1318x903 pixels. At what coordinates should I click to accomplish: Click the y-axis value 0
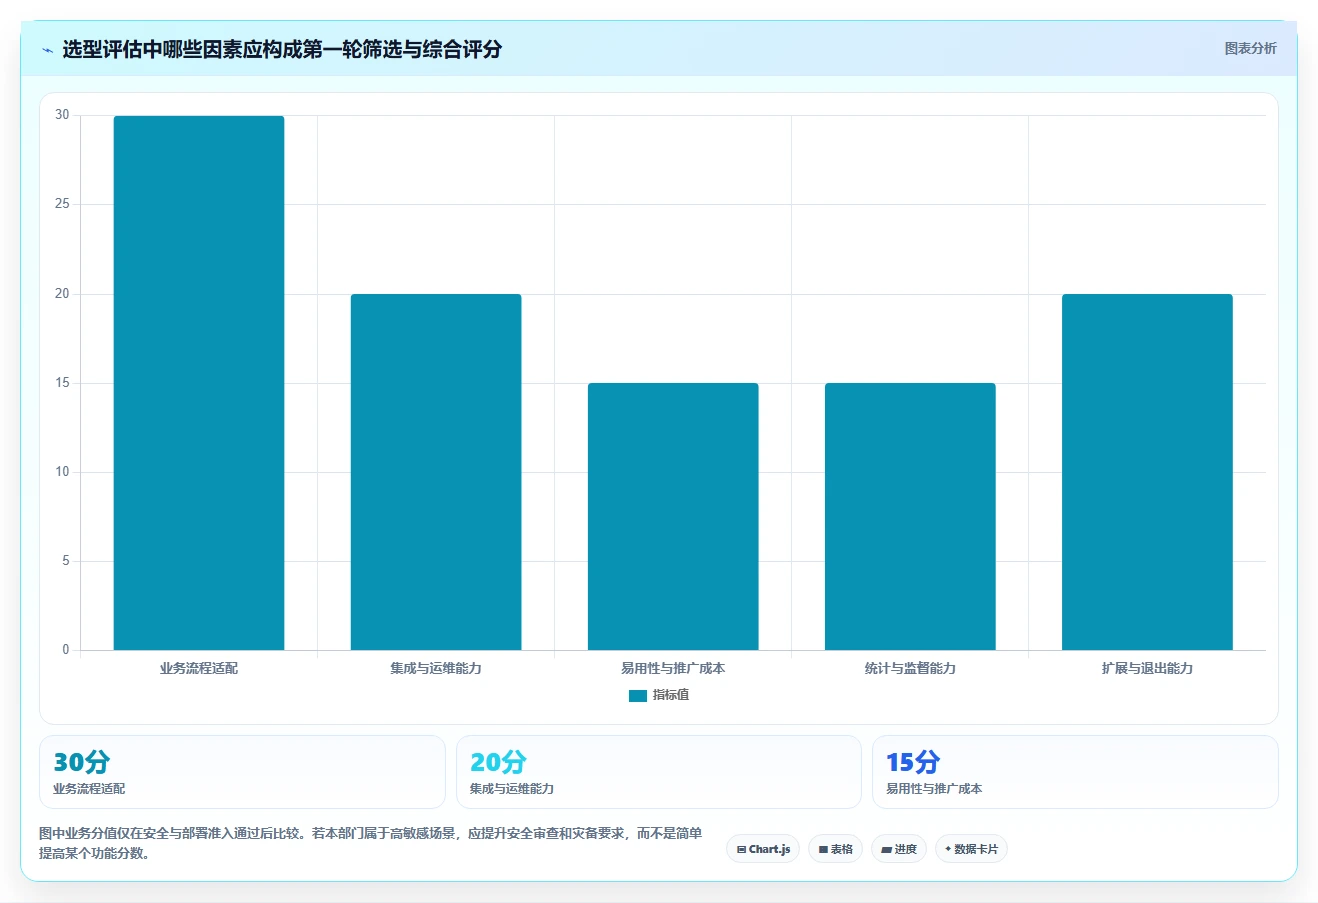[x=66, y=650]
